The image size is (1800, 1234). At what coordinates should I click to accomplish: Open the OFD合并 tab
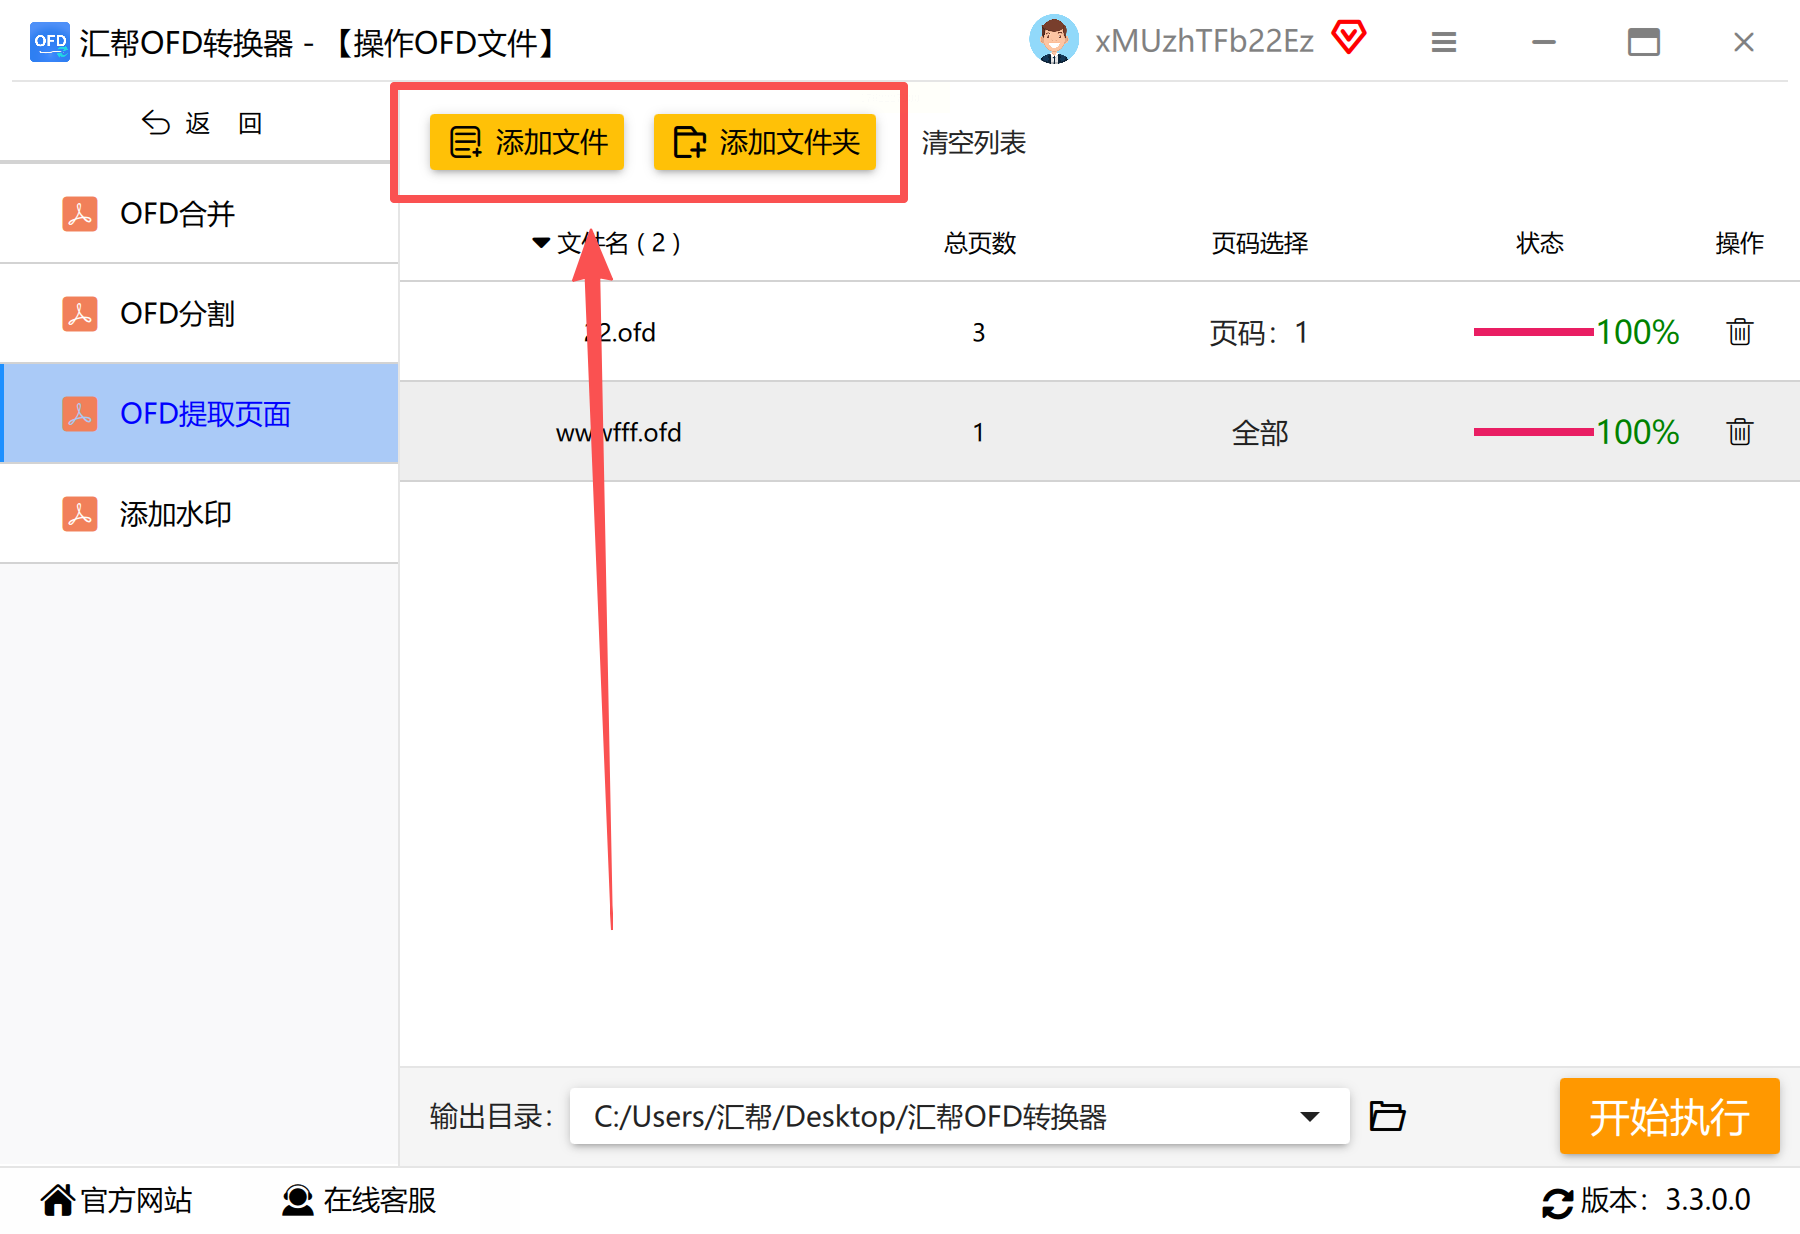point(200,213)
